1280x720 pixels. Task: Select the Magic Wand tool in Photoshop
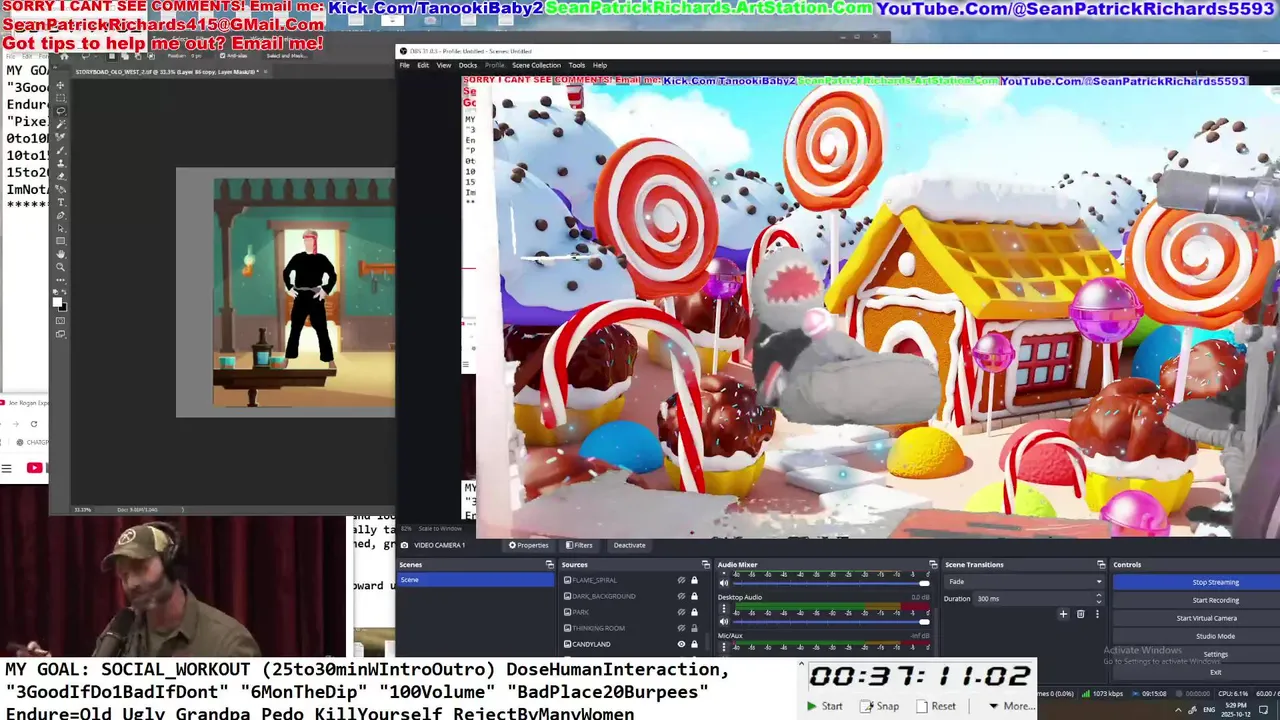(60, 123)
